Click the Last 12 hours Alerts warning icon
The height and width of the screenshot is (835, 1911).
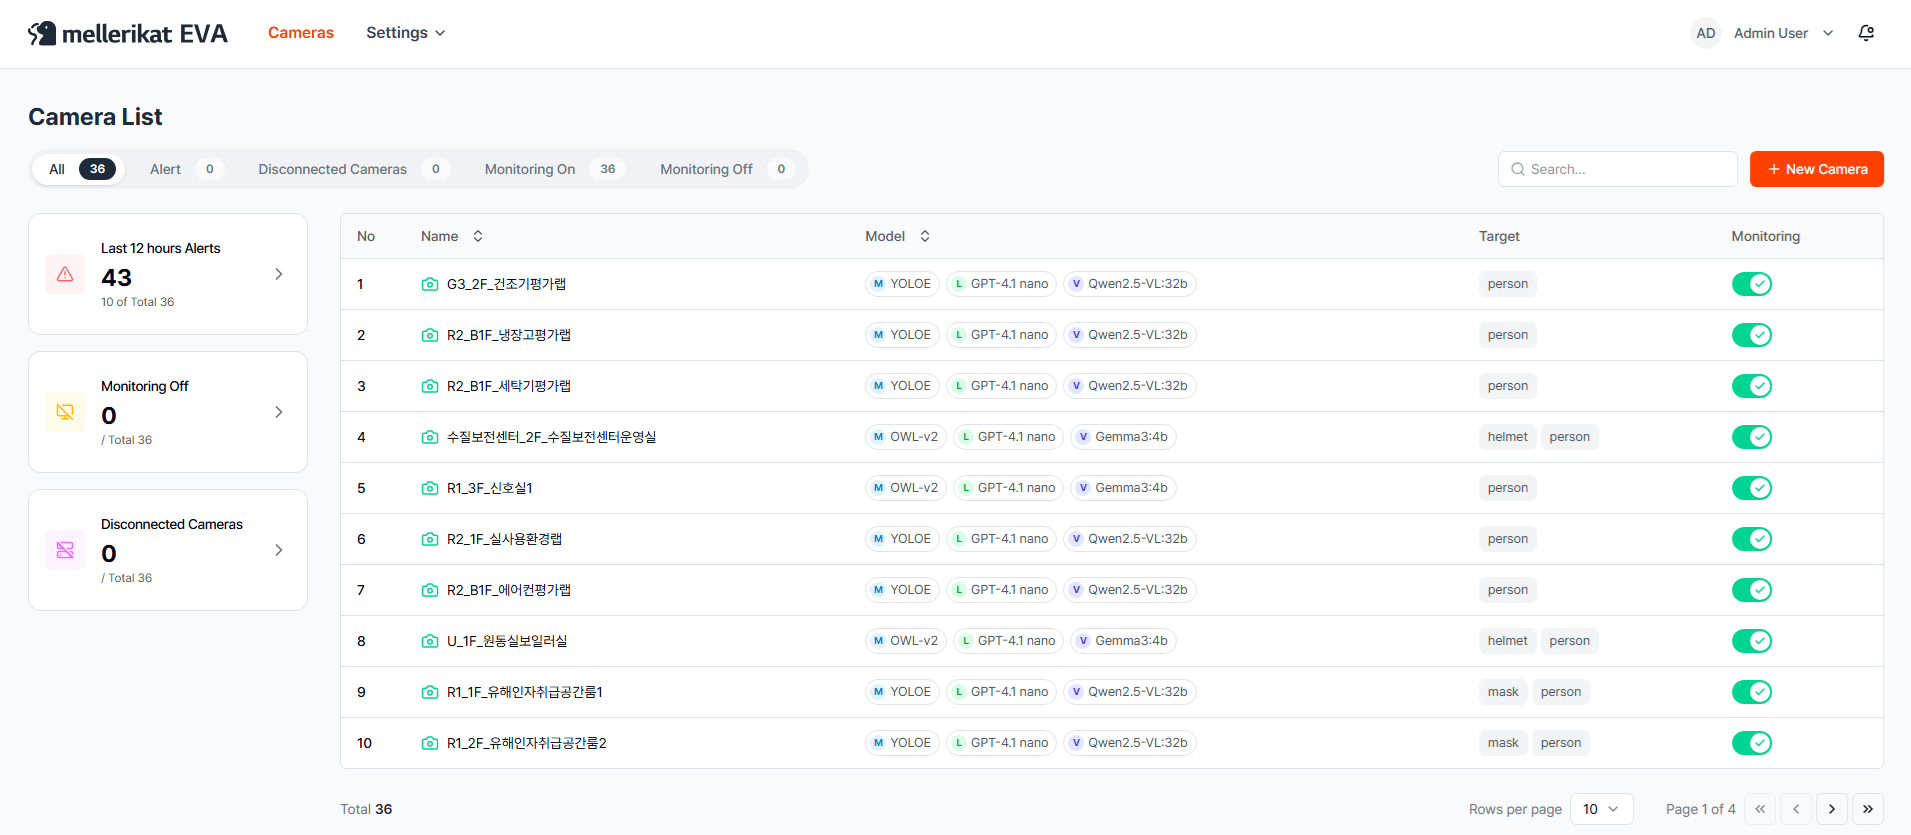[65, 274]
